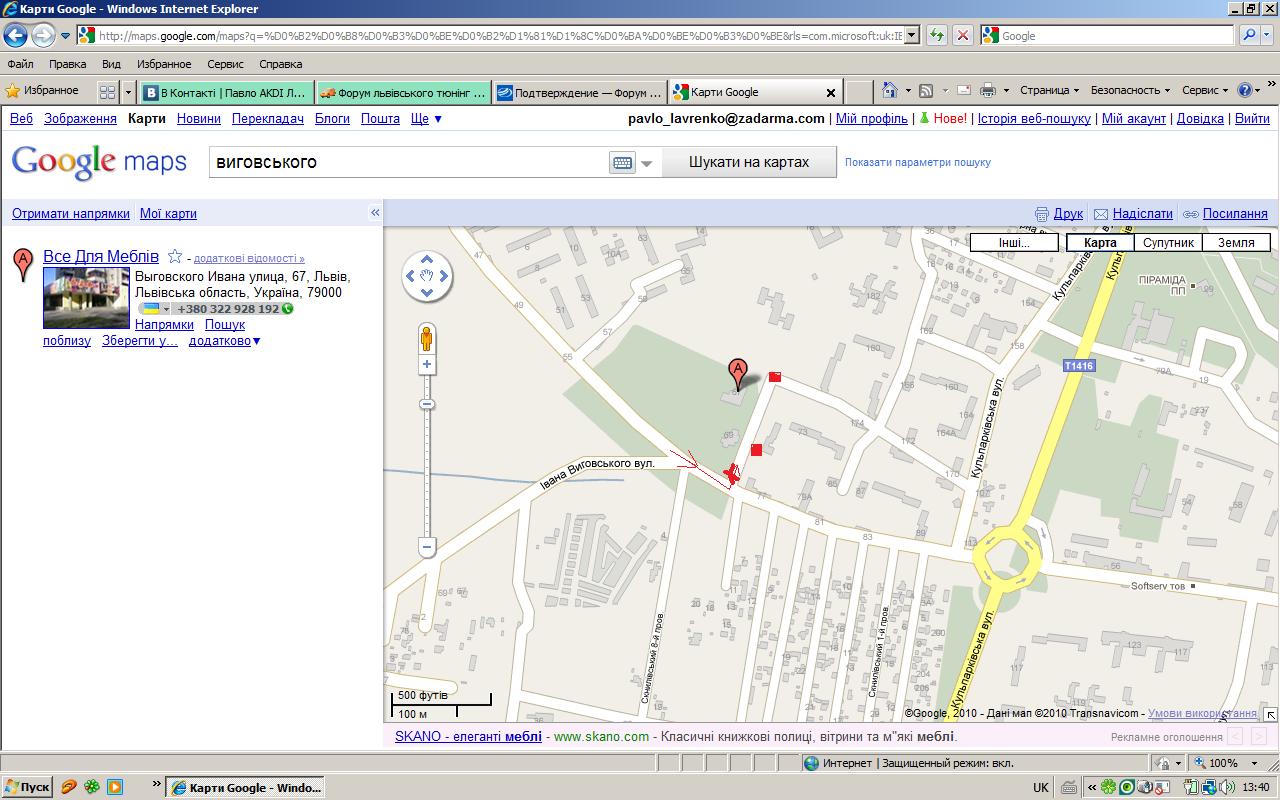
Task: Click "Отримати напрямки" link
Action: click(x=71, y=213)
